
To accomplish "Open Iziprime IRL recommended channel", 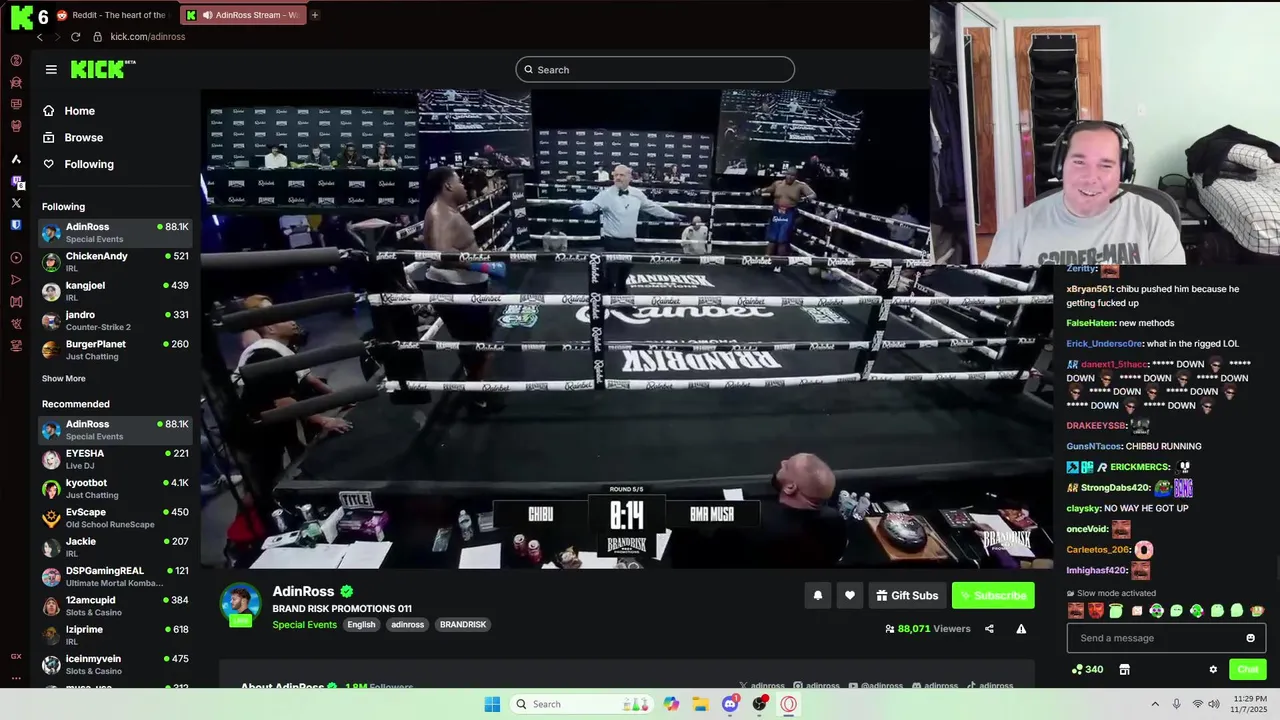I will pos(115,635).
